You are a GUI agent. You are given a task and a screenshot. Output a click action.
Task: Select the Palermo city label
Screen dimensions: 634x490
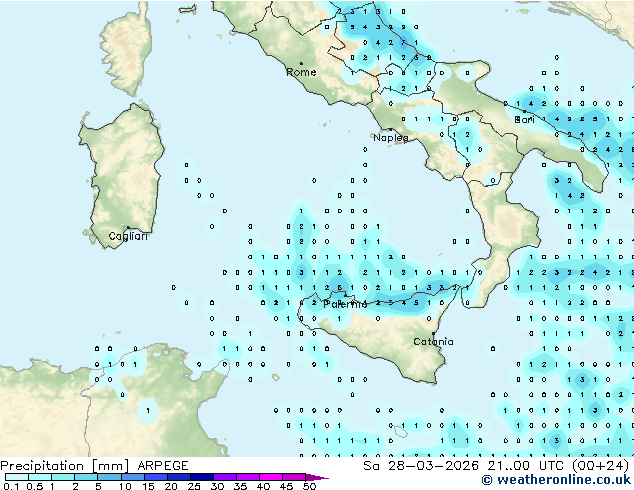pyautogui.click(x=345, y=304)
